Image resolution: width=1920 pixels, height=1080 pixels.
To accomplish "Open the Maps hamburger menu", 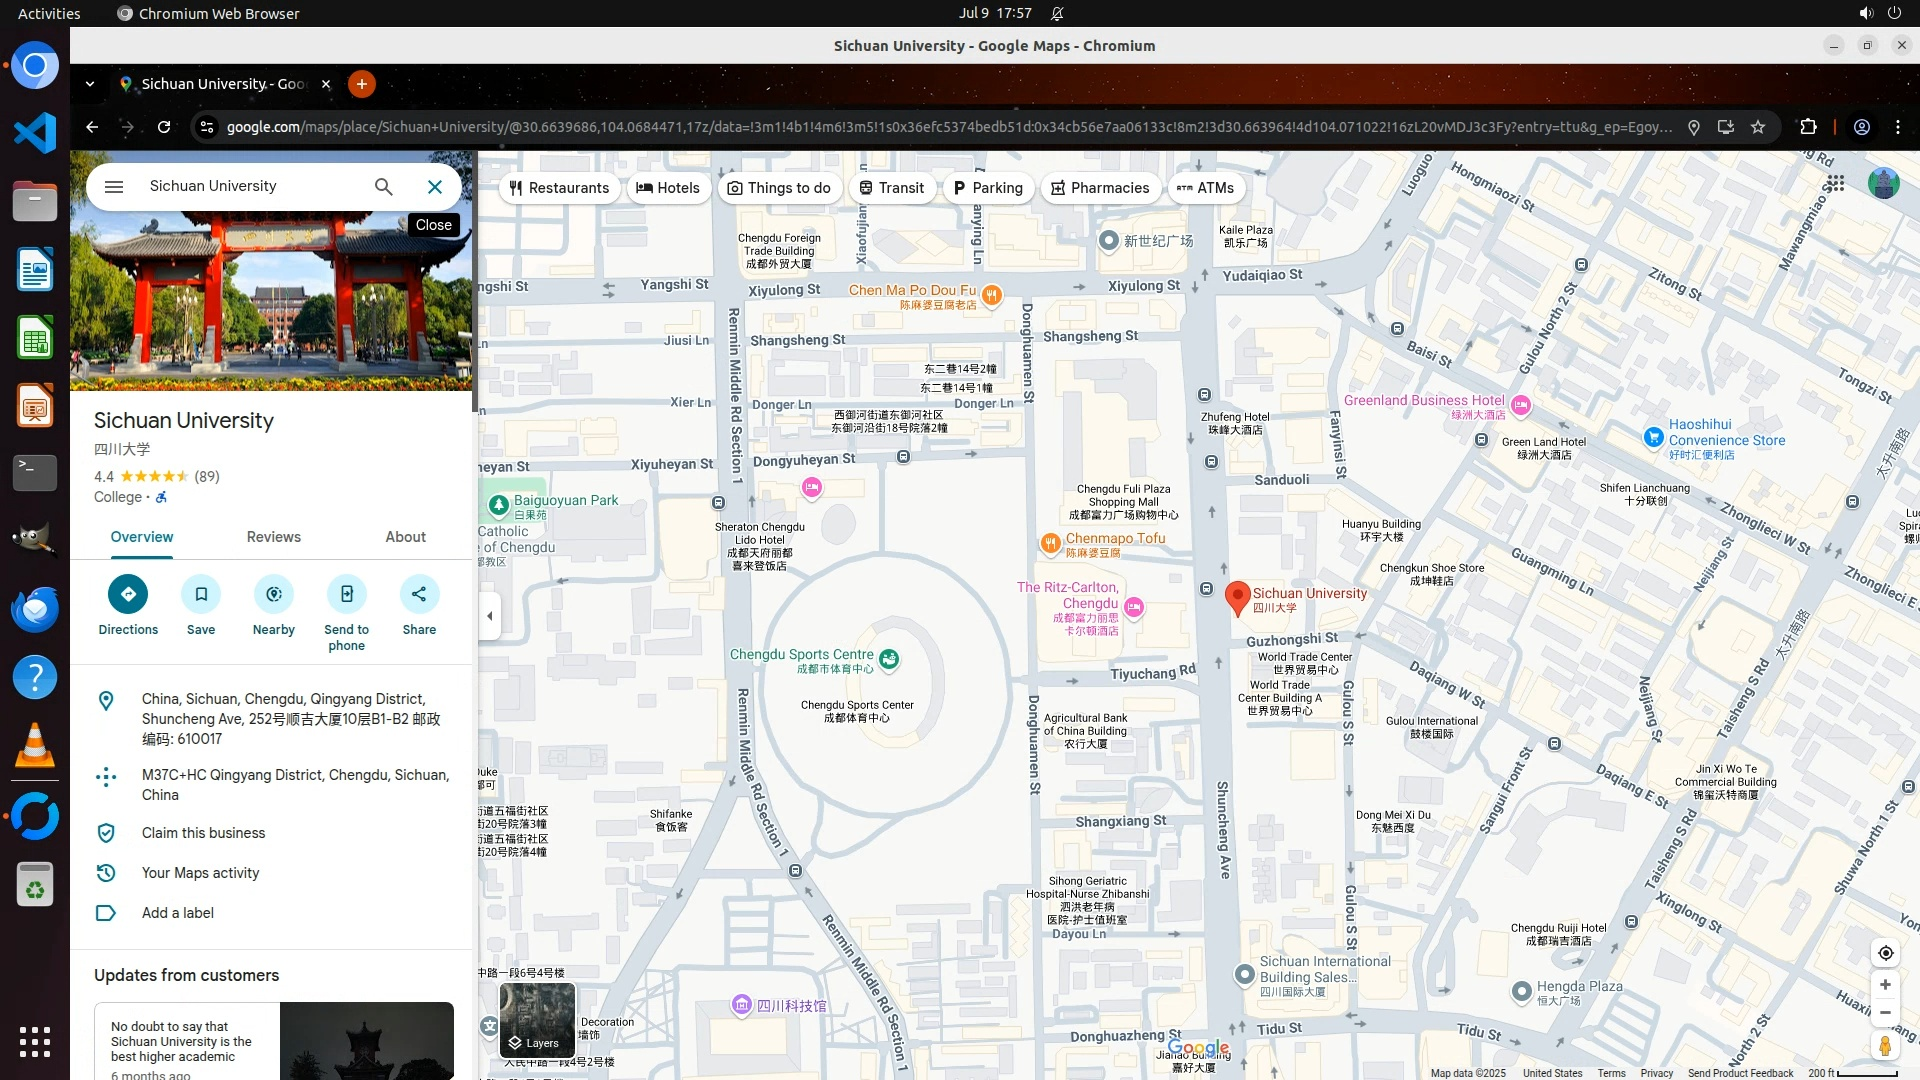I will tap(114, 187).
